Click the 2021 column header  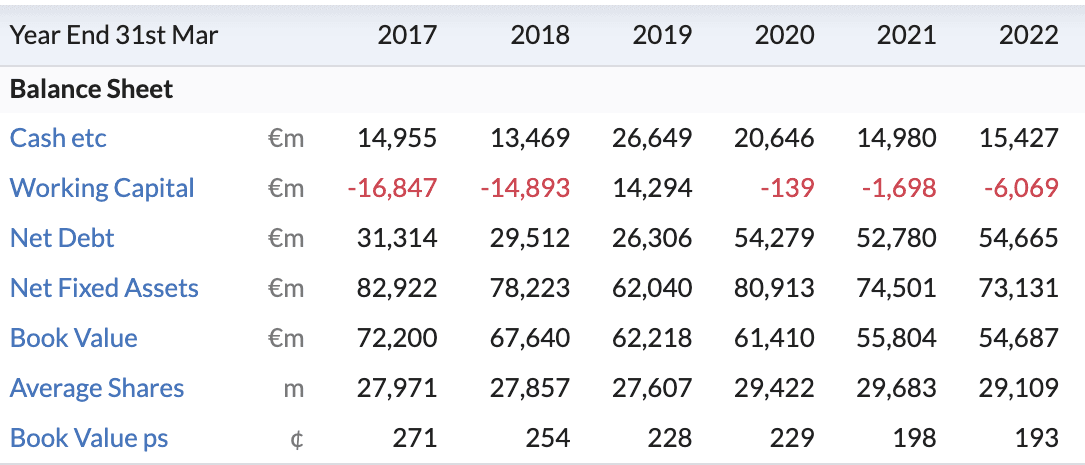tap(906, 35)
